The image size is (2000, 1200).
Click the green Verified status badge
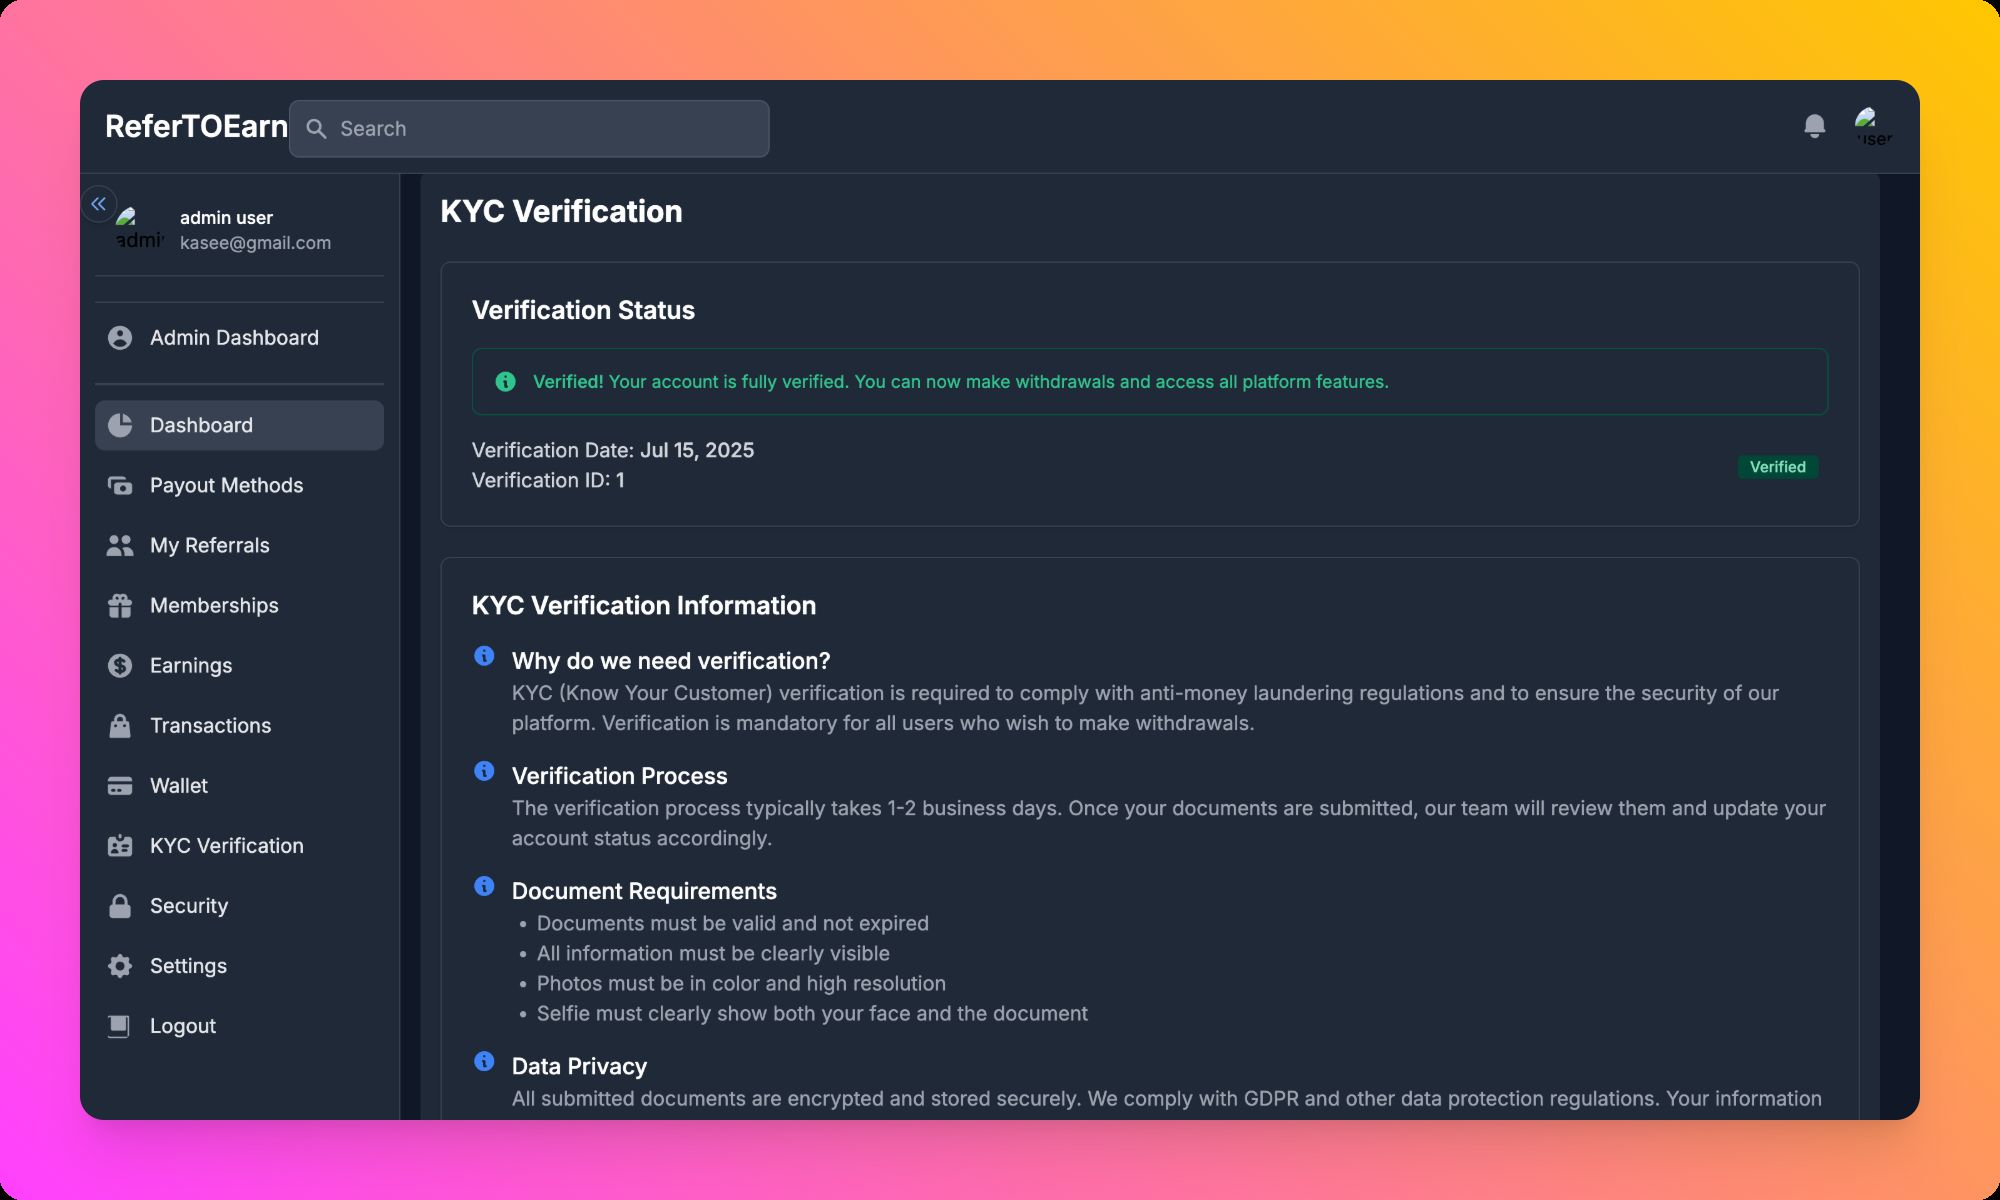(x=1777, y=467)
